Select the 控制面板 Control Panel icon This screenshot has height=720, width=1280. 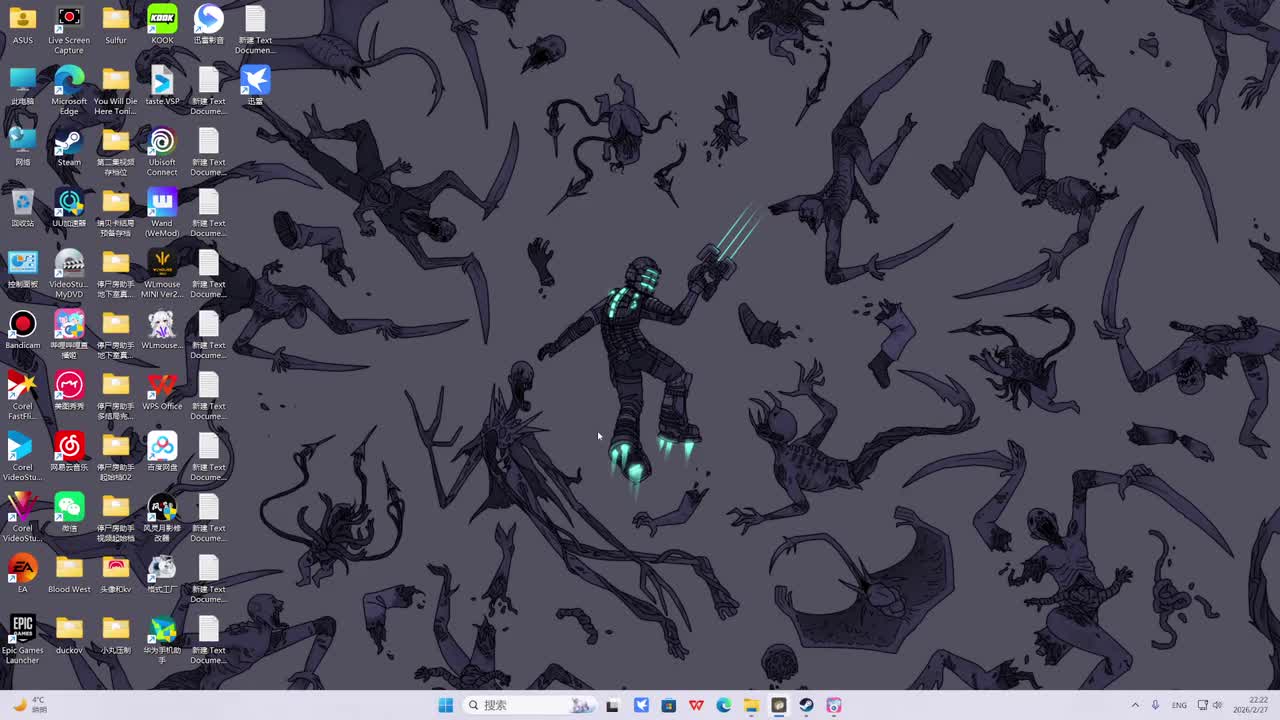22,269
